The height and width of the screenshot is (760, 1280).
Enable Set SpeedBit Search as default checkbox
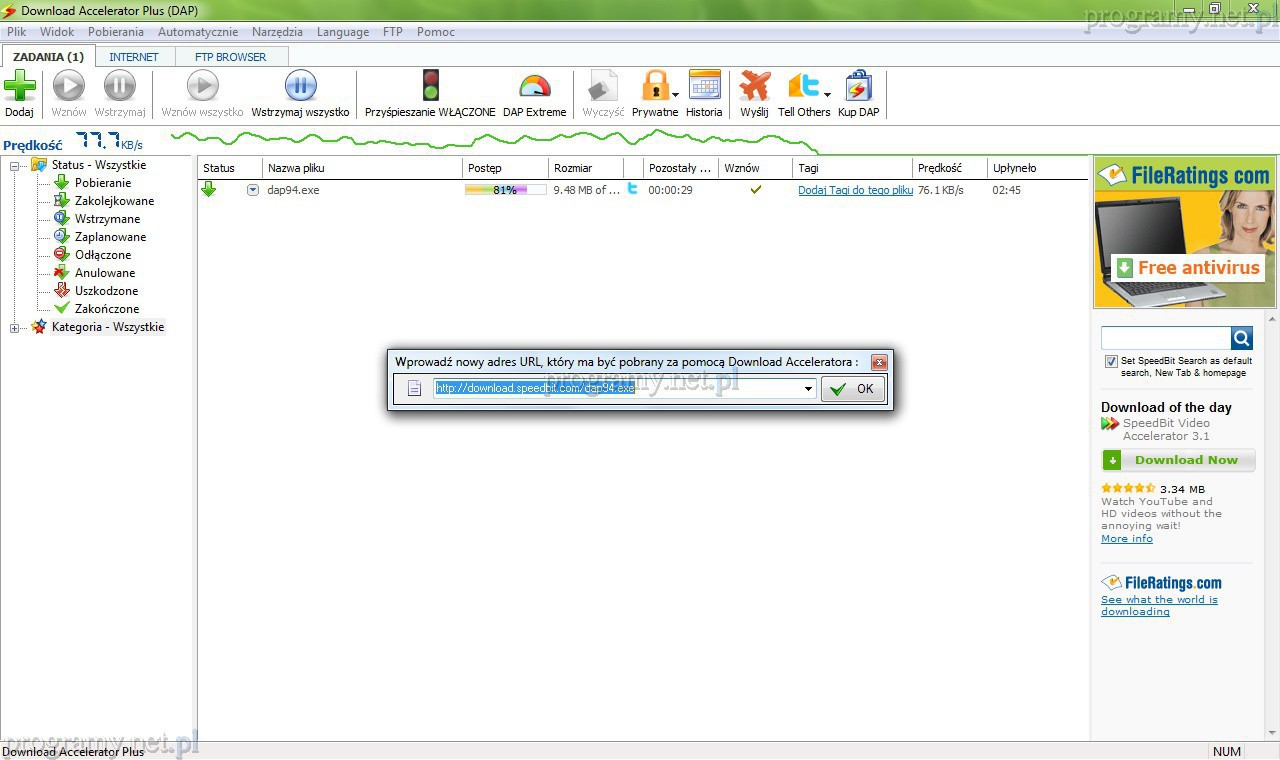tap(1111, 361)
